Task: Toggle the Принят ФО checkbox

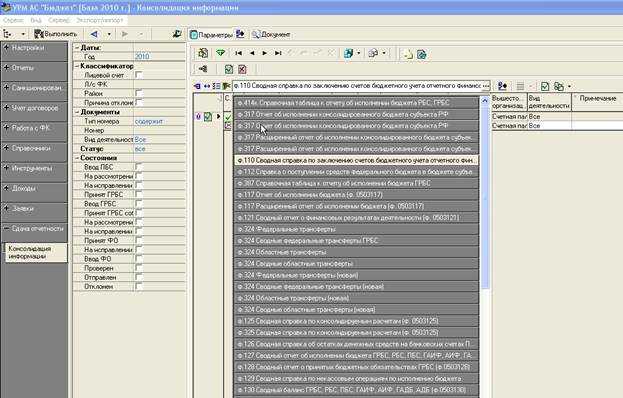Action: pos(138,240)
